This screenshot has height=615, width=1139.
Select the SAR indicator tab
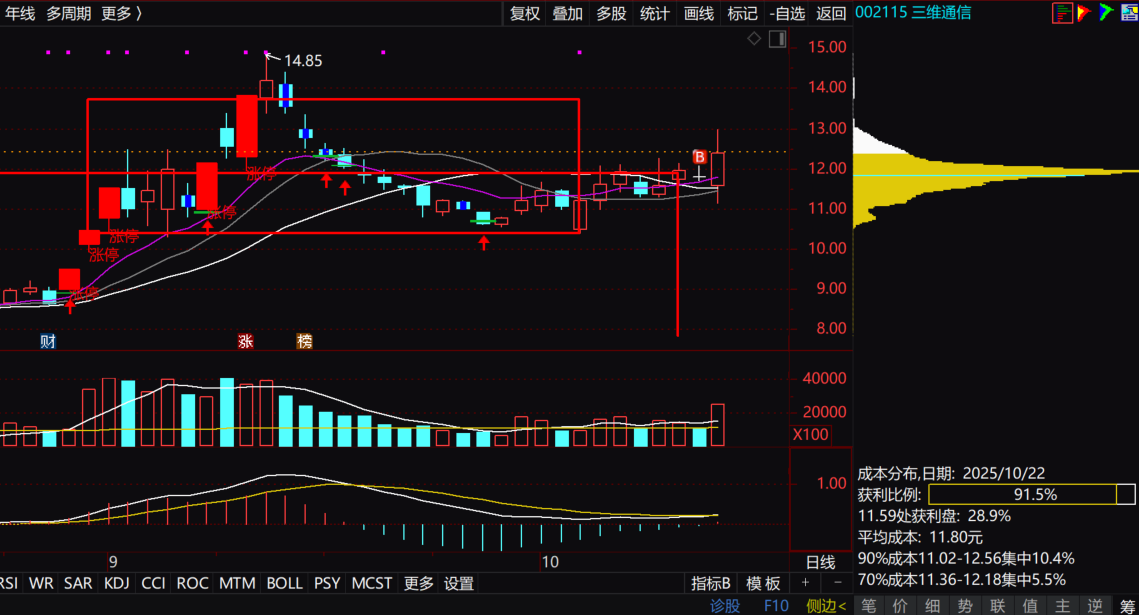(x=78, y=583)
